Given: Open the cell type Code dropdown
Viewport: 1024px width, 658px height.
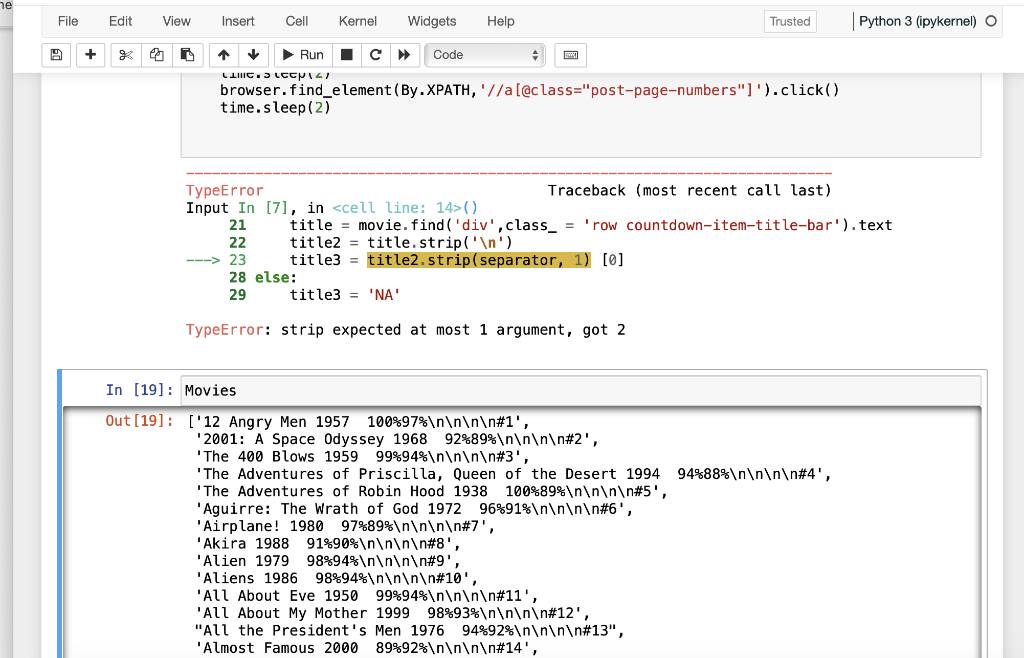Looking at the screenshot, I should pos(485,55).
